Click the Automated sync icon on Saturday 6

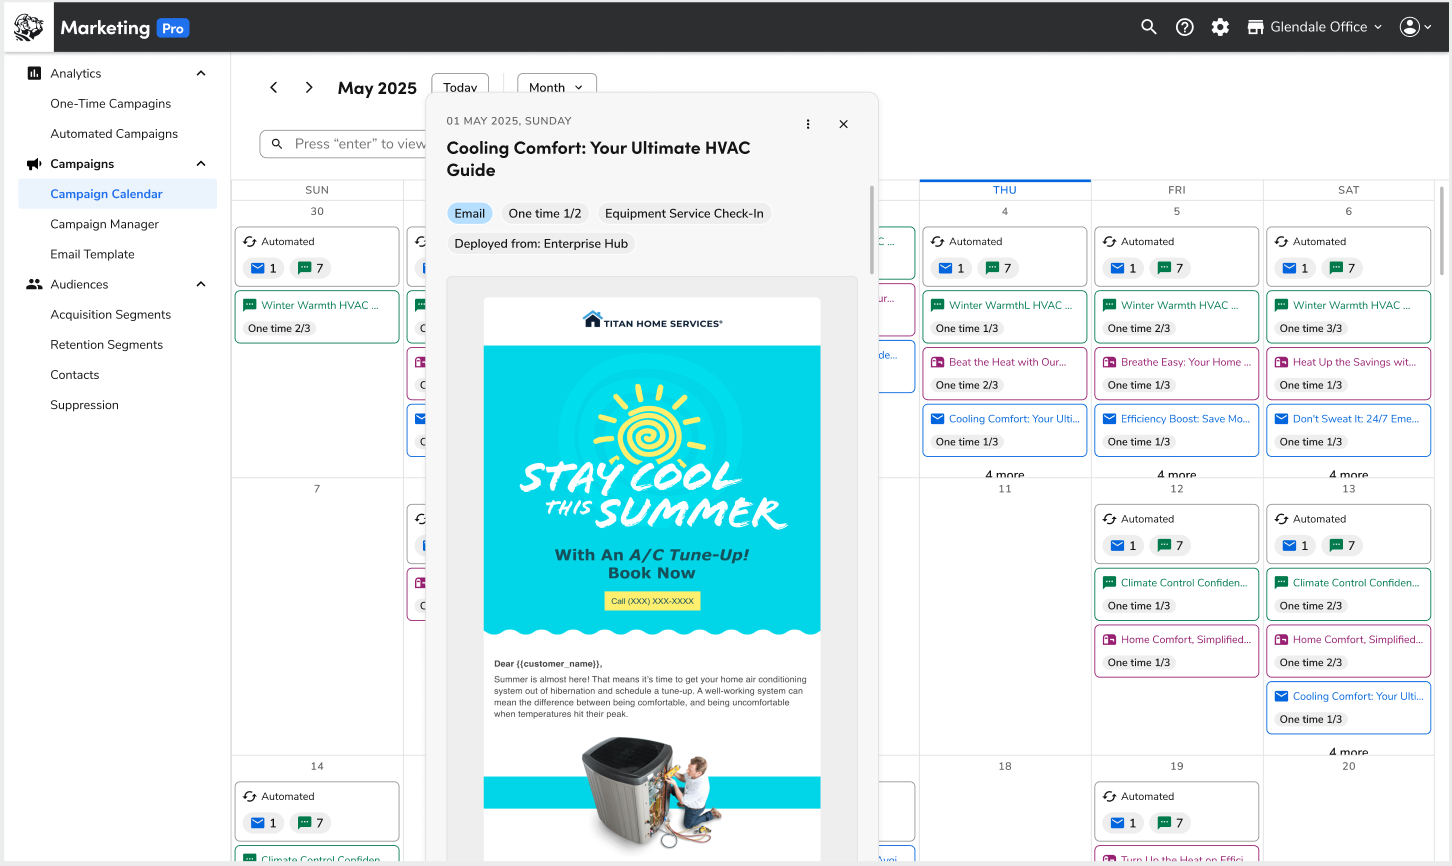[x=1282, y=242]
